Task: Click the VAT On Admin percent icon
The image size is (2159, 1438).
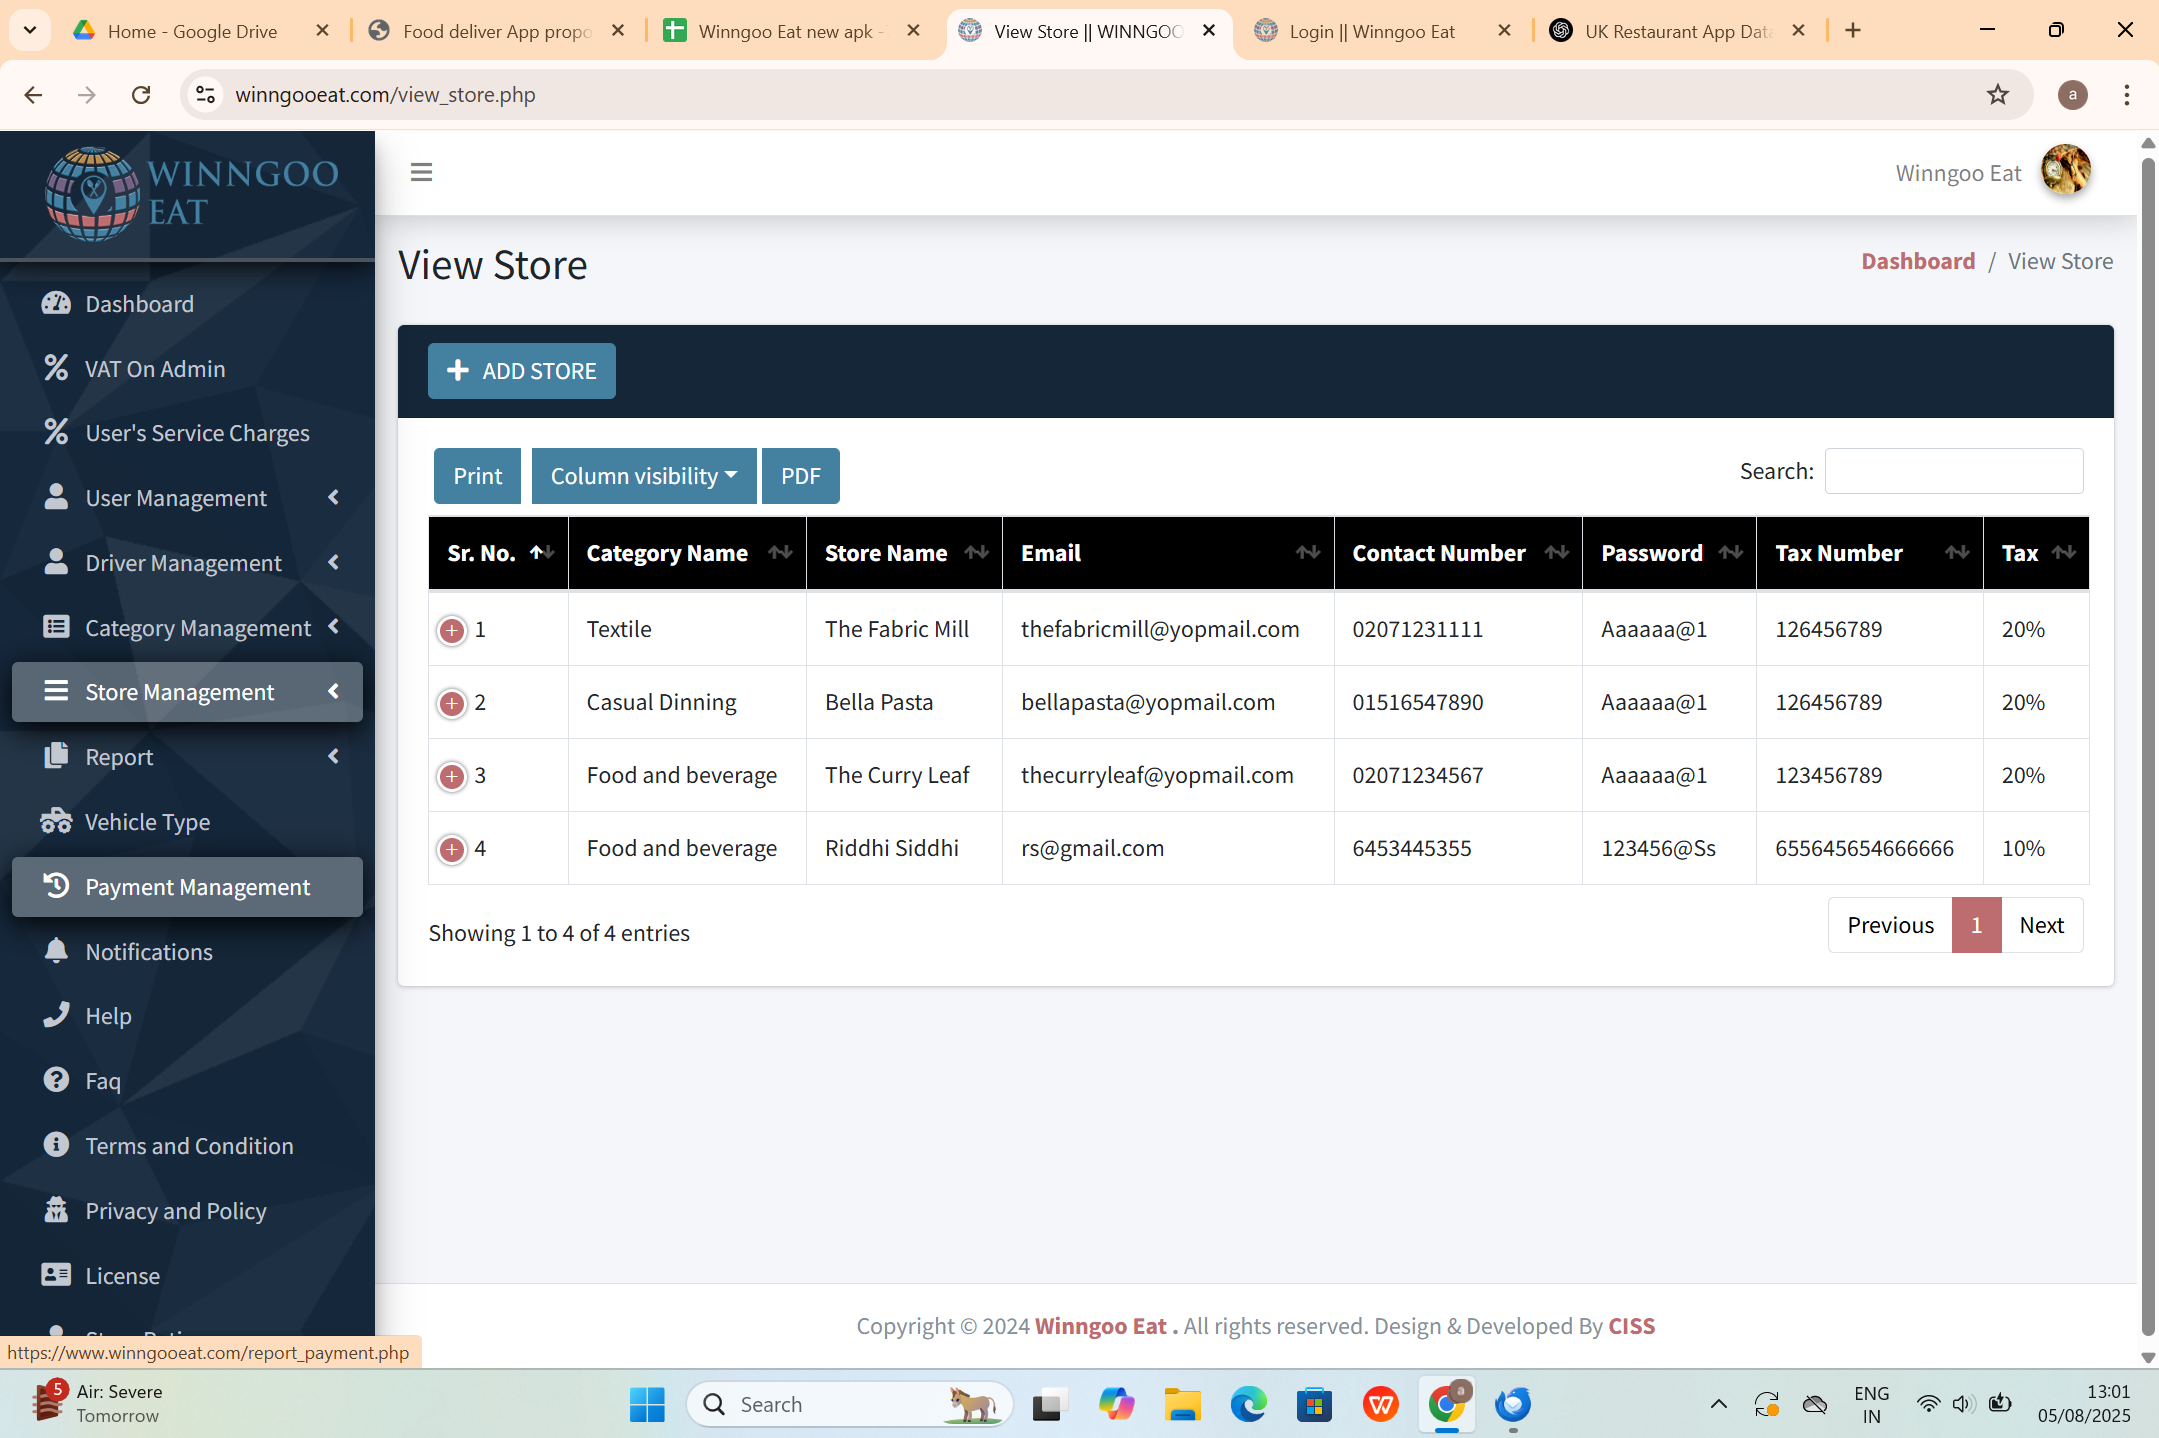Action: tap(56, 368)
